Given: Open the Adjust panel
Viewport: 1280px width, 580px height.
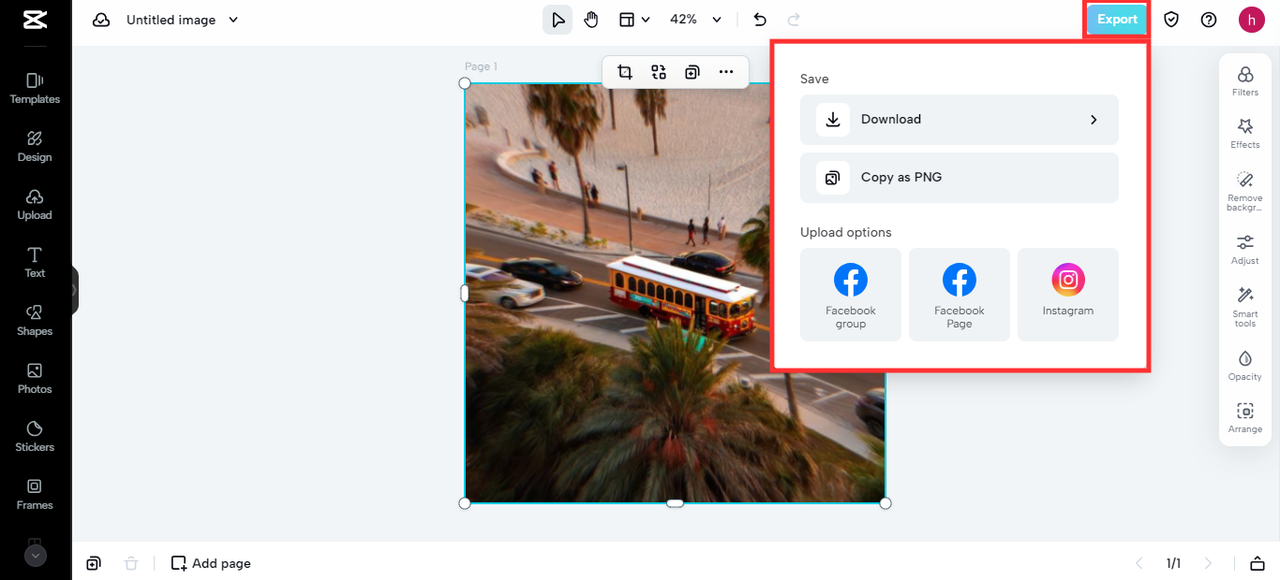Looking at the screenshot, I should pos(1245,250).
